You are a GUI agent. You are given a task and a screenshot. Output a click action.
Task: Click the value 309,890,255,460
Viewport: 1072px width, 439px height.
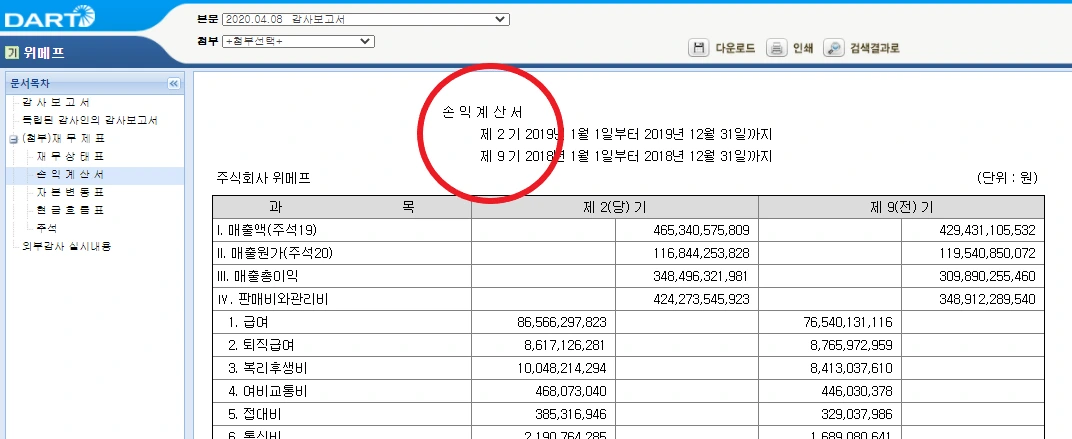[988, 277]
